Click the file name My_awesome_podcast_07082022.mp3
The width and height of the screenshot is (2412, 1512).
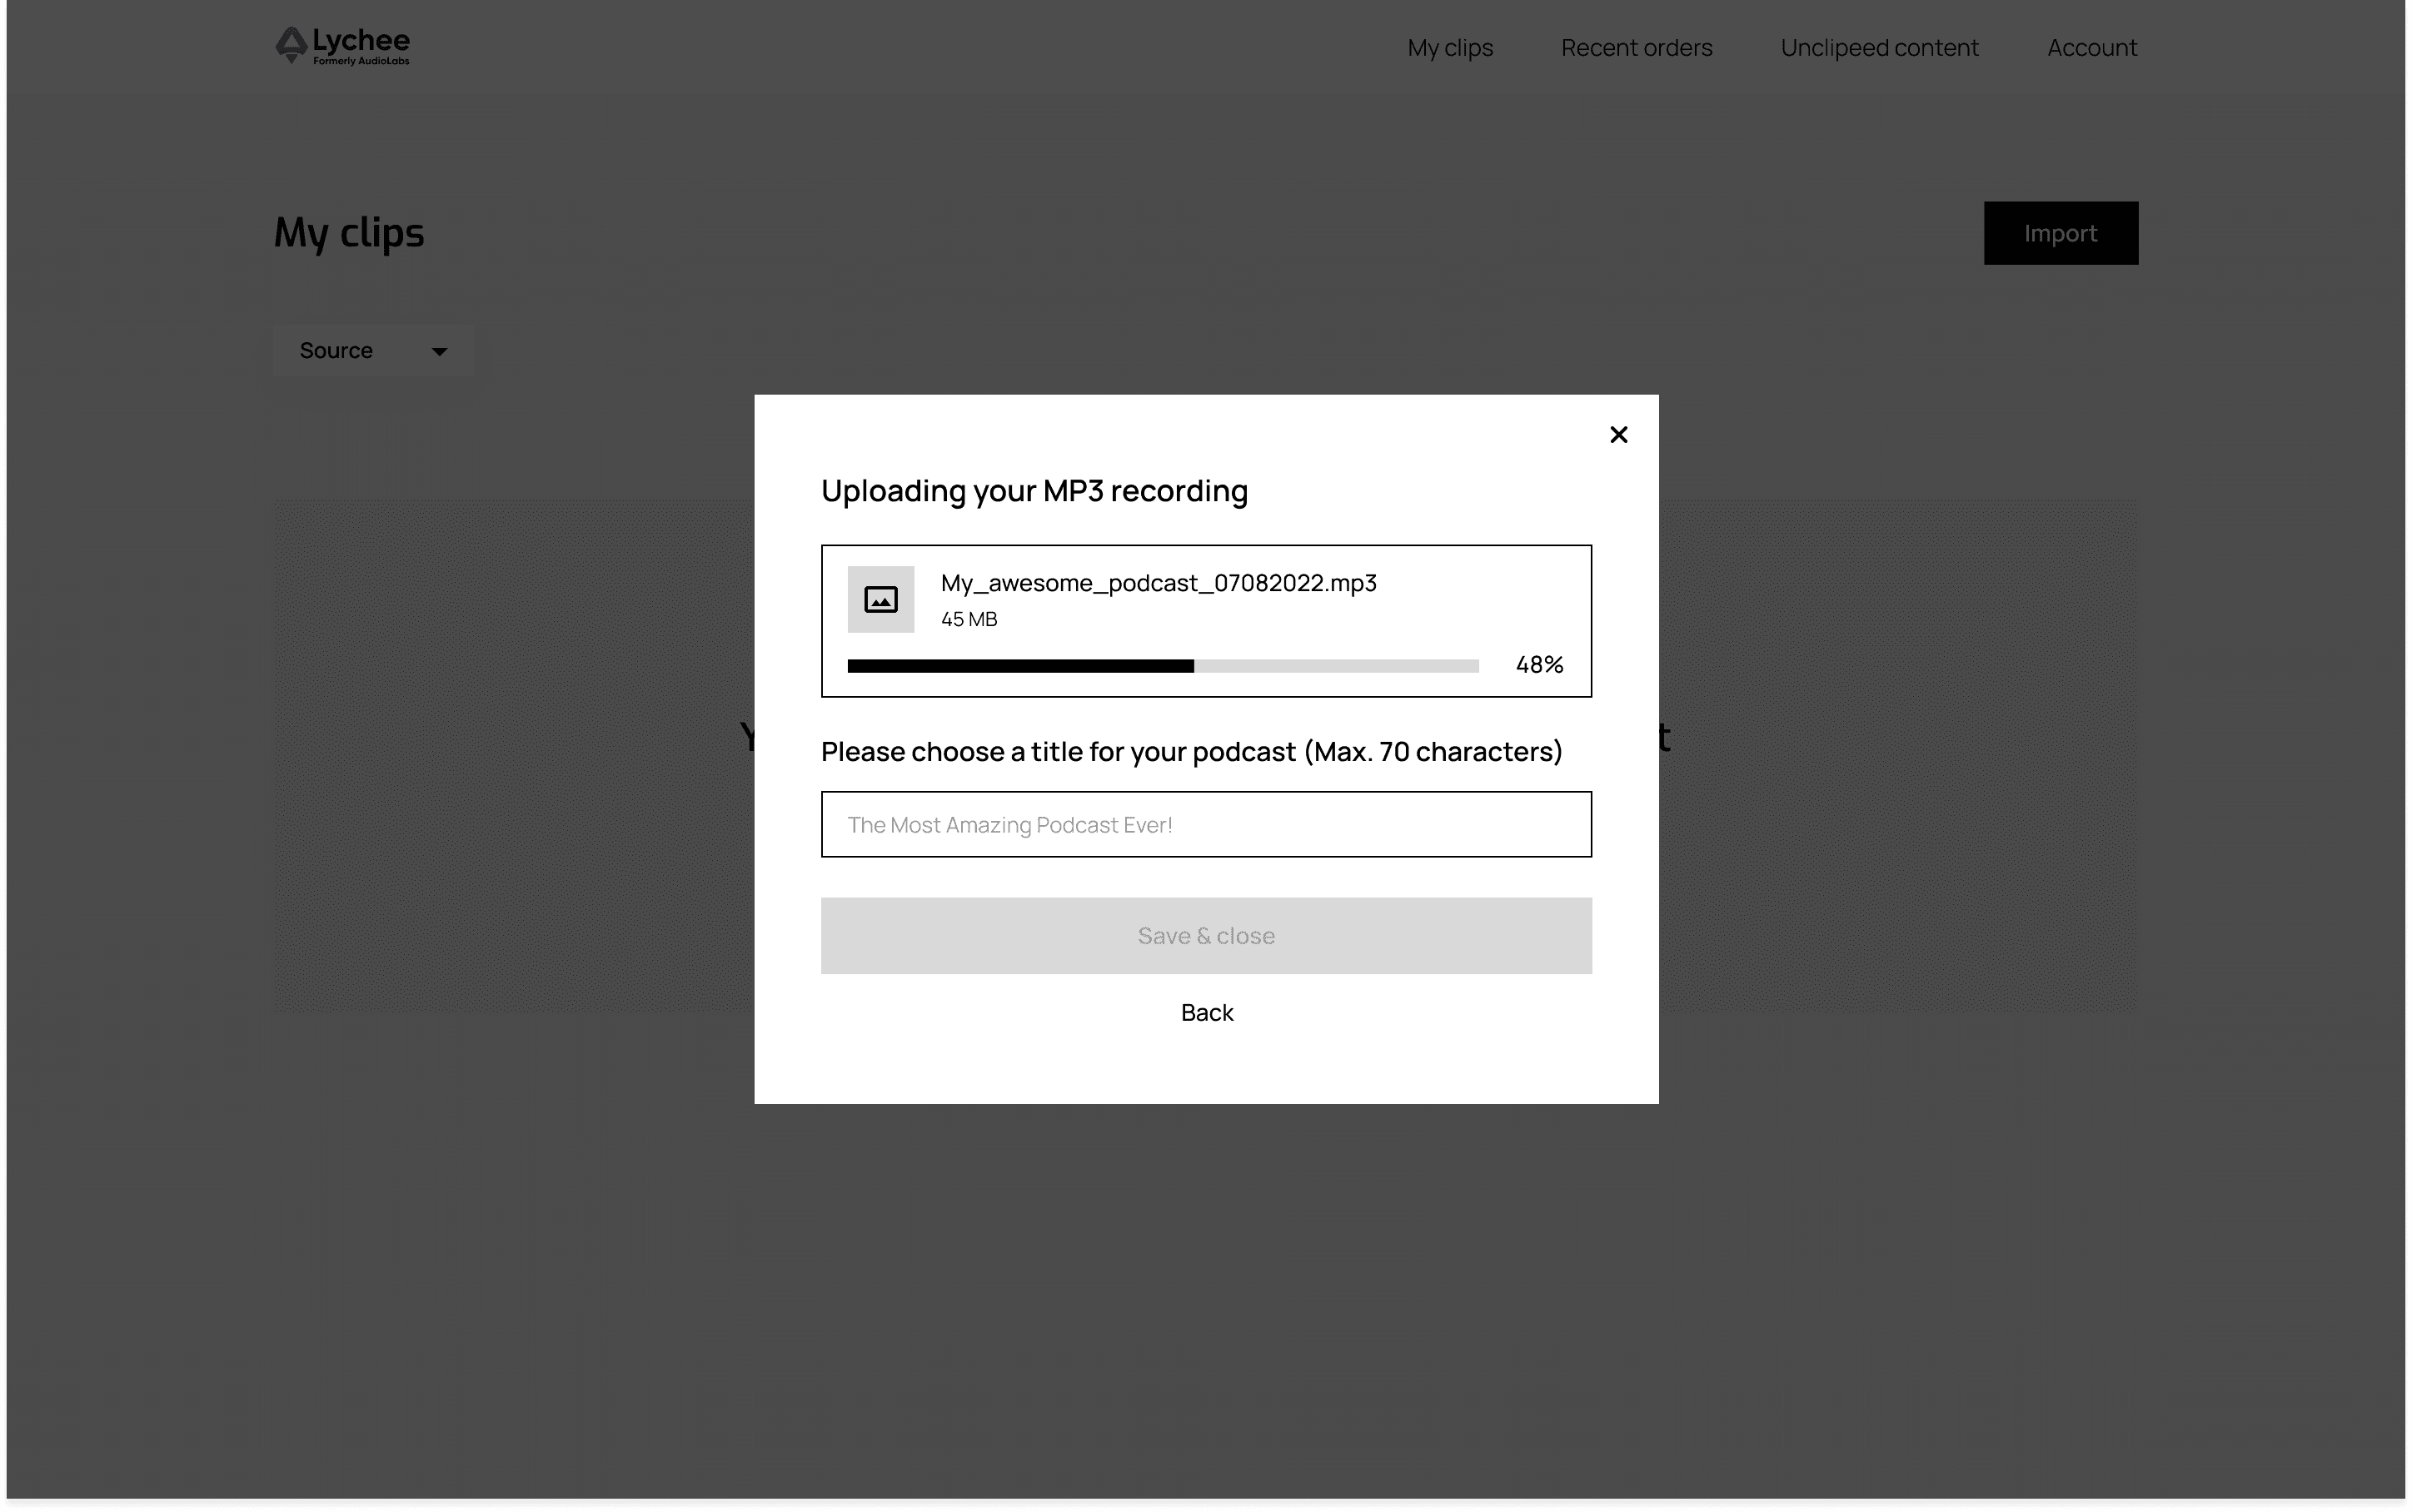pyautogui.click(x=1158, y=583)
